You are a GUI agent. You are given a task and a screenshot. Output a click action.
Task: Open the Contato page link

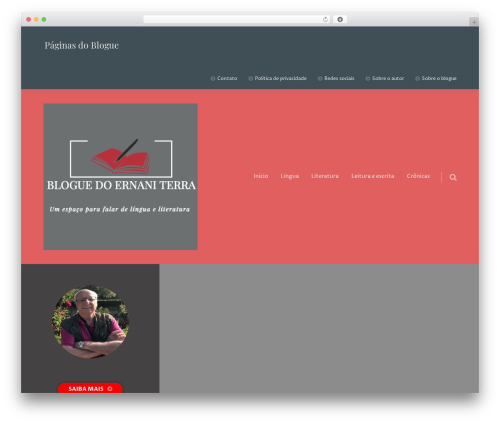click(x=227, y=78)
